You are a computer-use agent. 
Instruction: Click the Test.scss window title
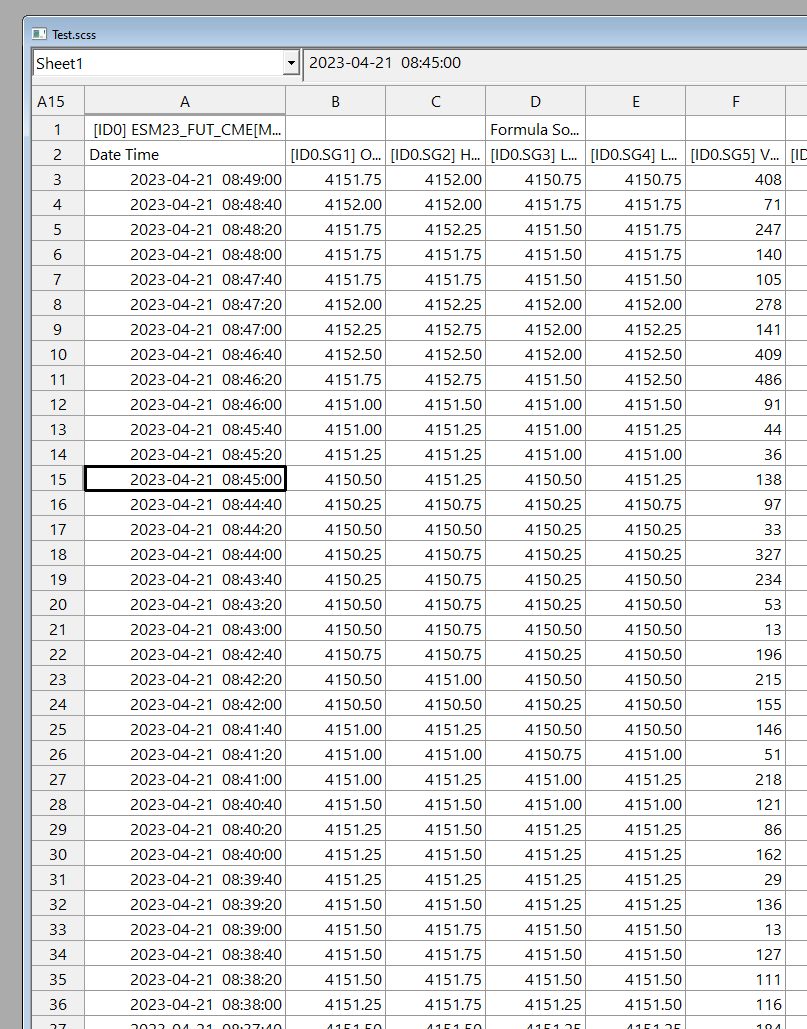point(74,35)
